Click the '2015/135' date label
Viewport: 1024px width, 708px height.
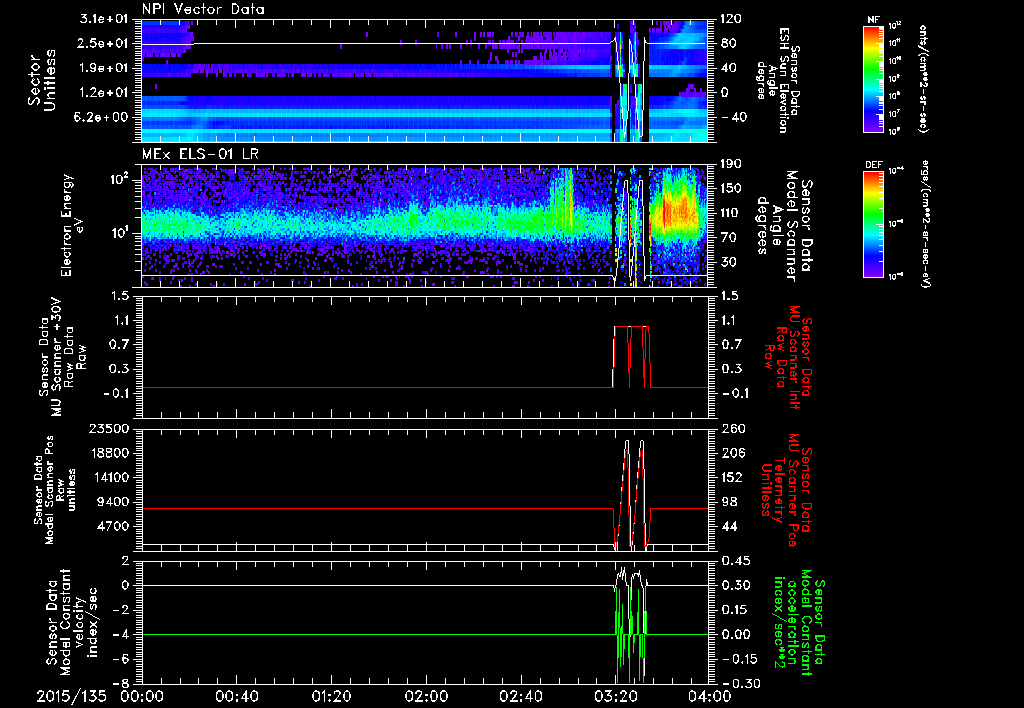coord(71,696)
